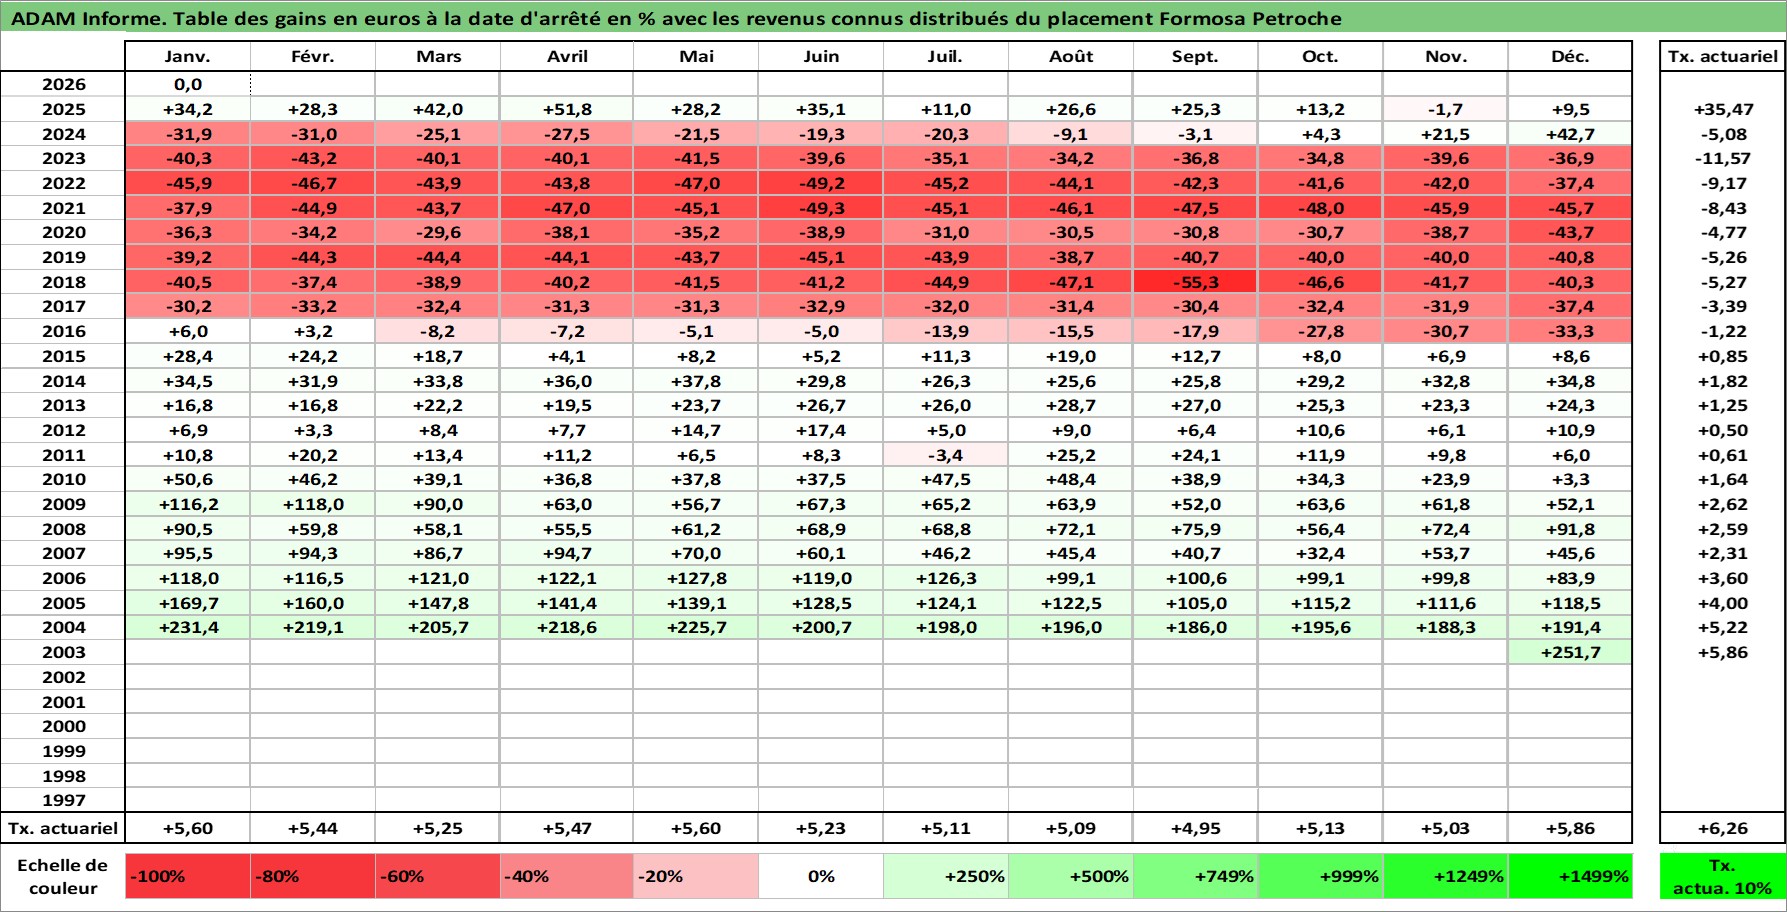Viewport: 1787px width, 912px height.
Task: Select the 1997 row label
Action: (63, 800)
